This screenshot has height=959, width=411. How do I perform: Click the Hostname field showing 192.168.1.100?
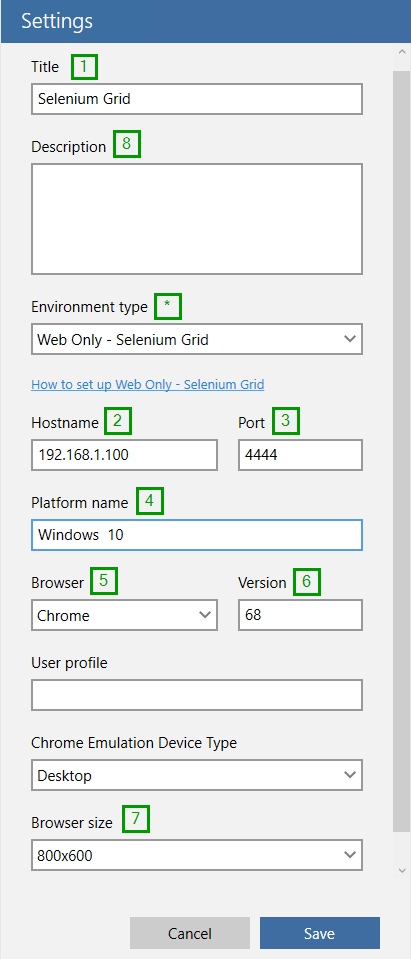click(124, 455)
